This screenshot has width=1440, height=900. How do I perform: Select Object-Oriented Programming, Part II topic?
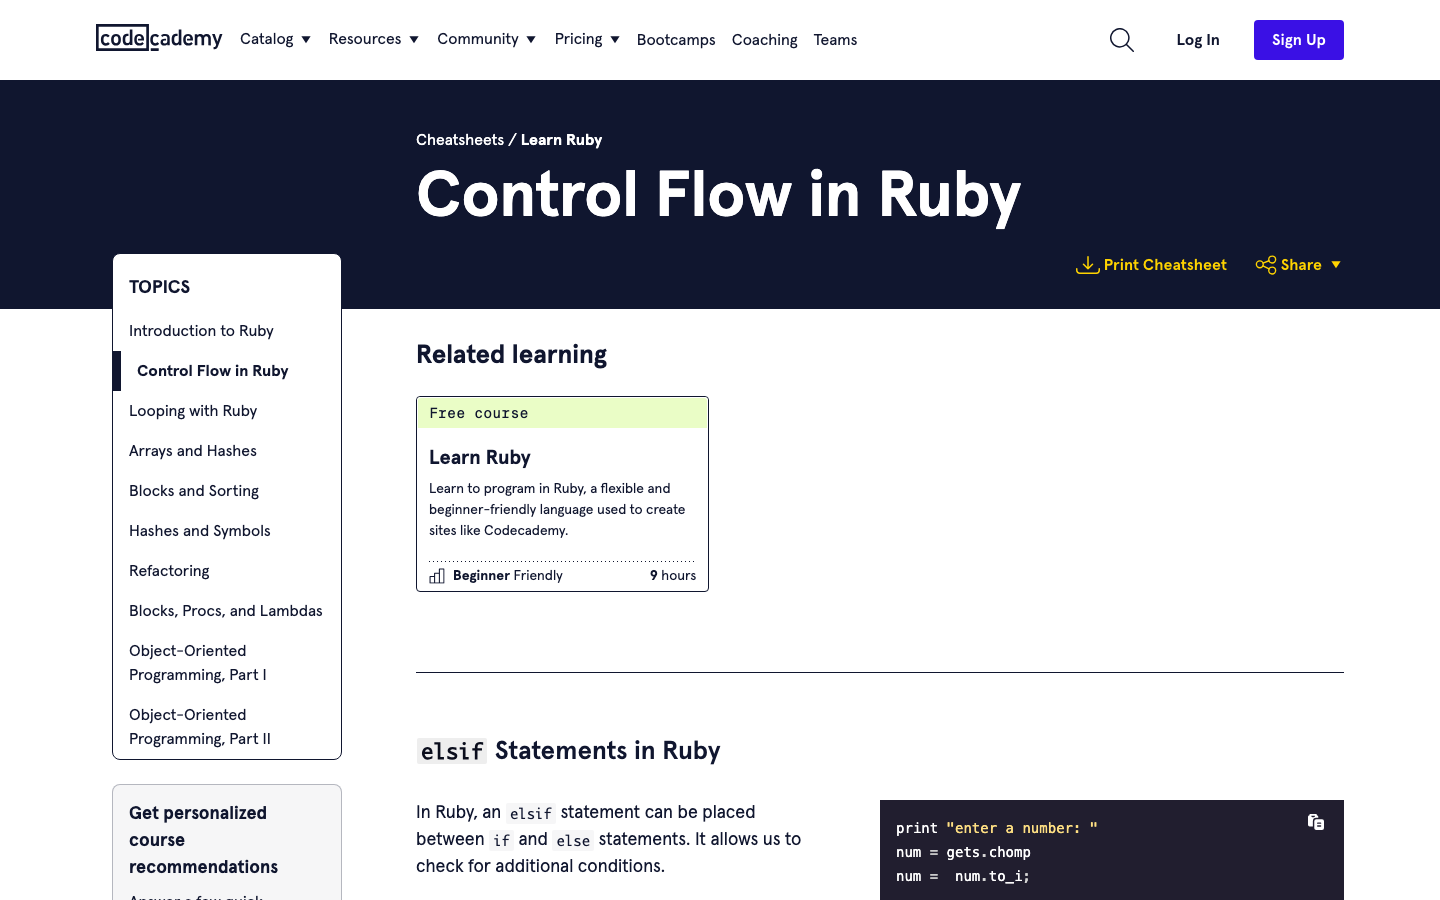click(200, 727)
